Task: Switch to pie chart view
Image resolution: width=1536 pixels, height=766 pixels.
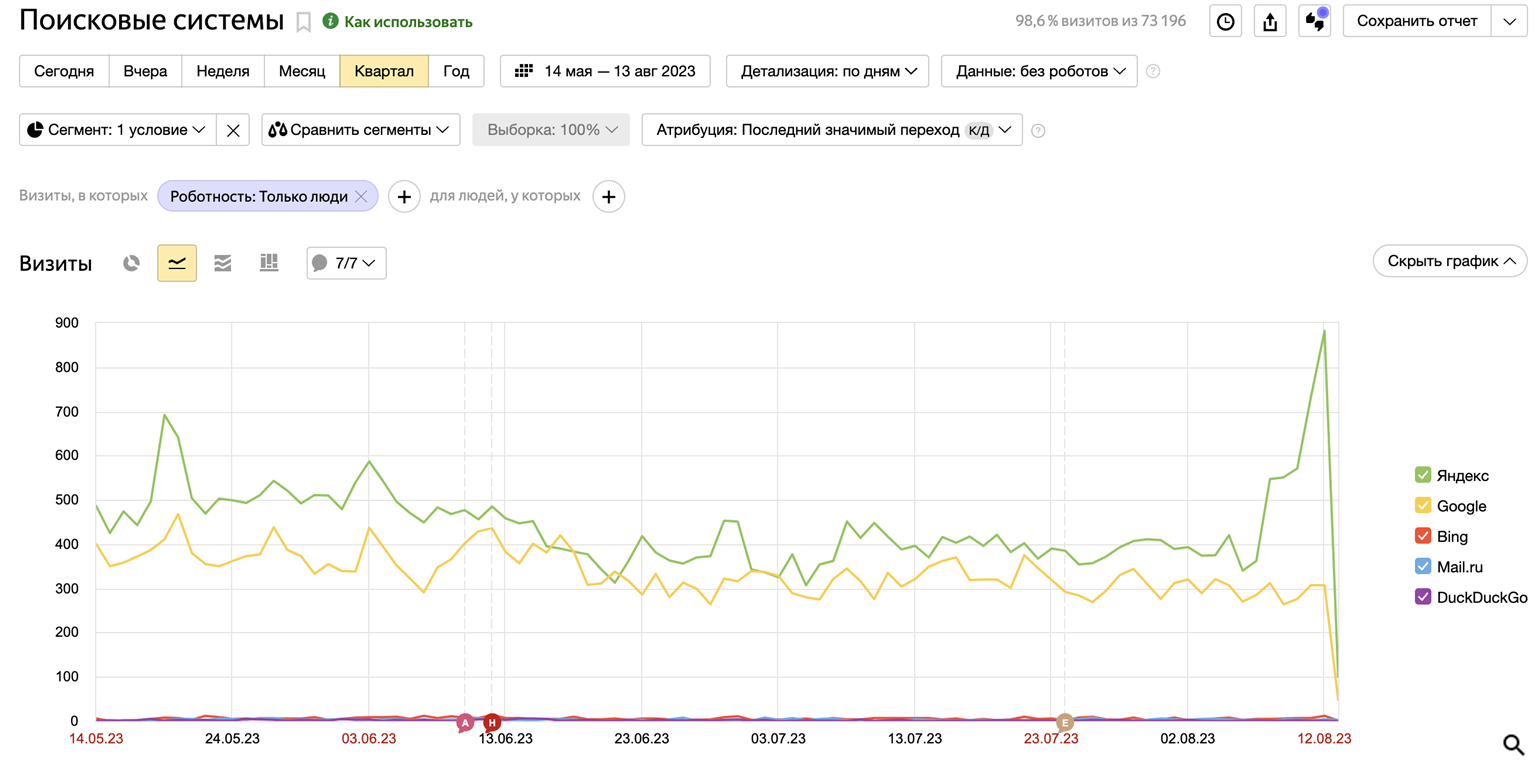Action: (131, 263)
